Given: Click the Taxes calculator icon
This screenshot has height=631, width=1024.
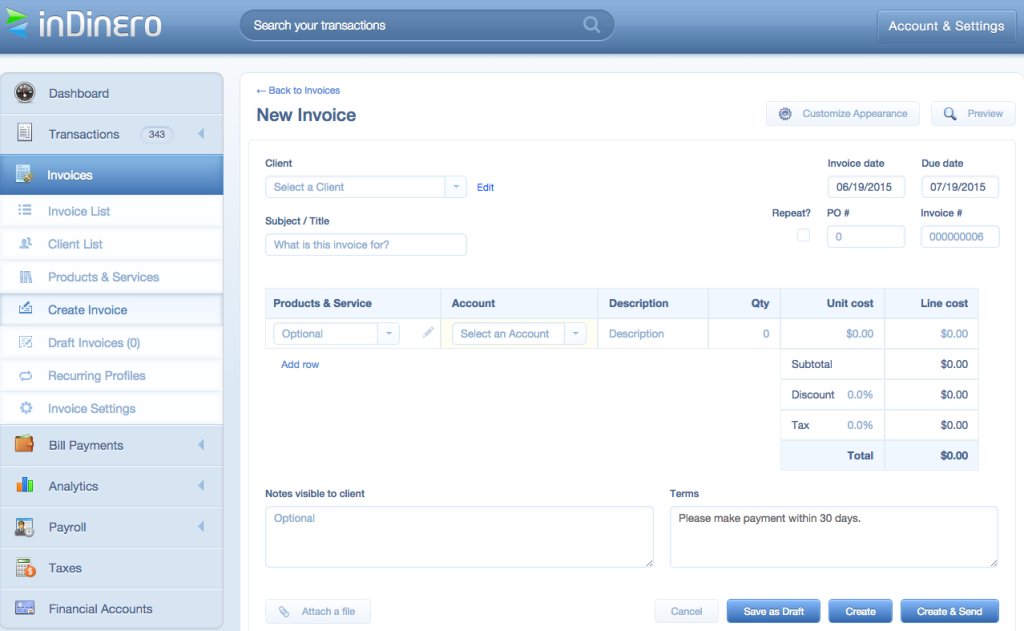Looking at the screenshot, I should point(25,568).
